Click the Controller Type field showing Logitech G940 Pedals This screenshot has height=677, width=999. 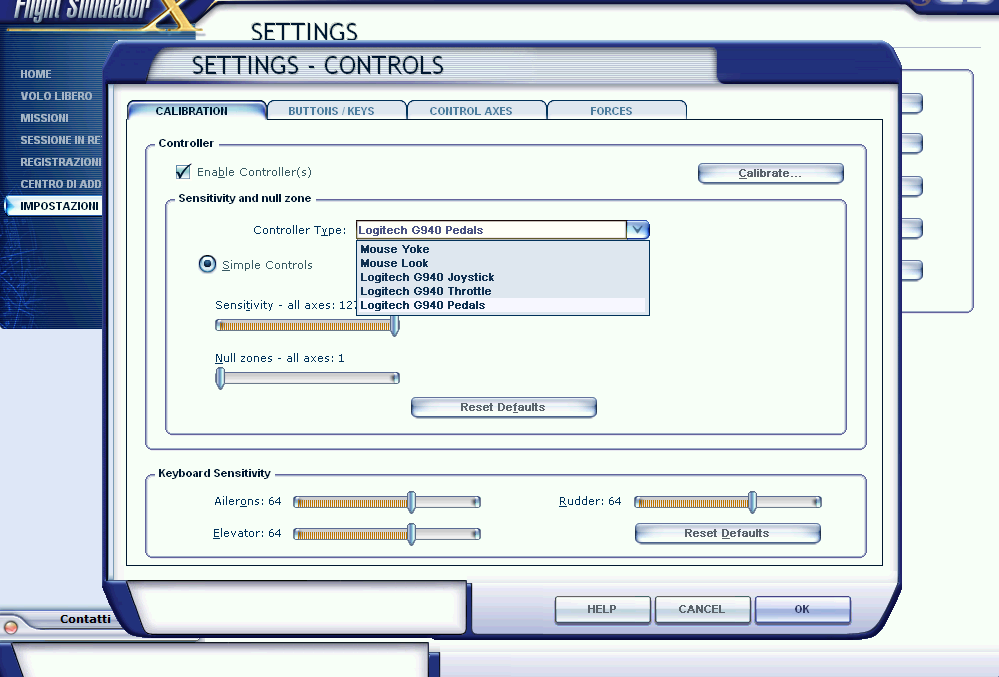click(x=491, y=229)
